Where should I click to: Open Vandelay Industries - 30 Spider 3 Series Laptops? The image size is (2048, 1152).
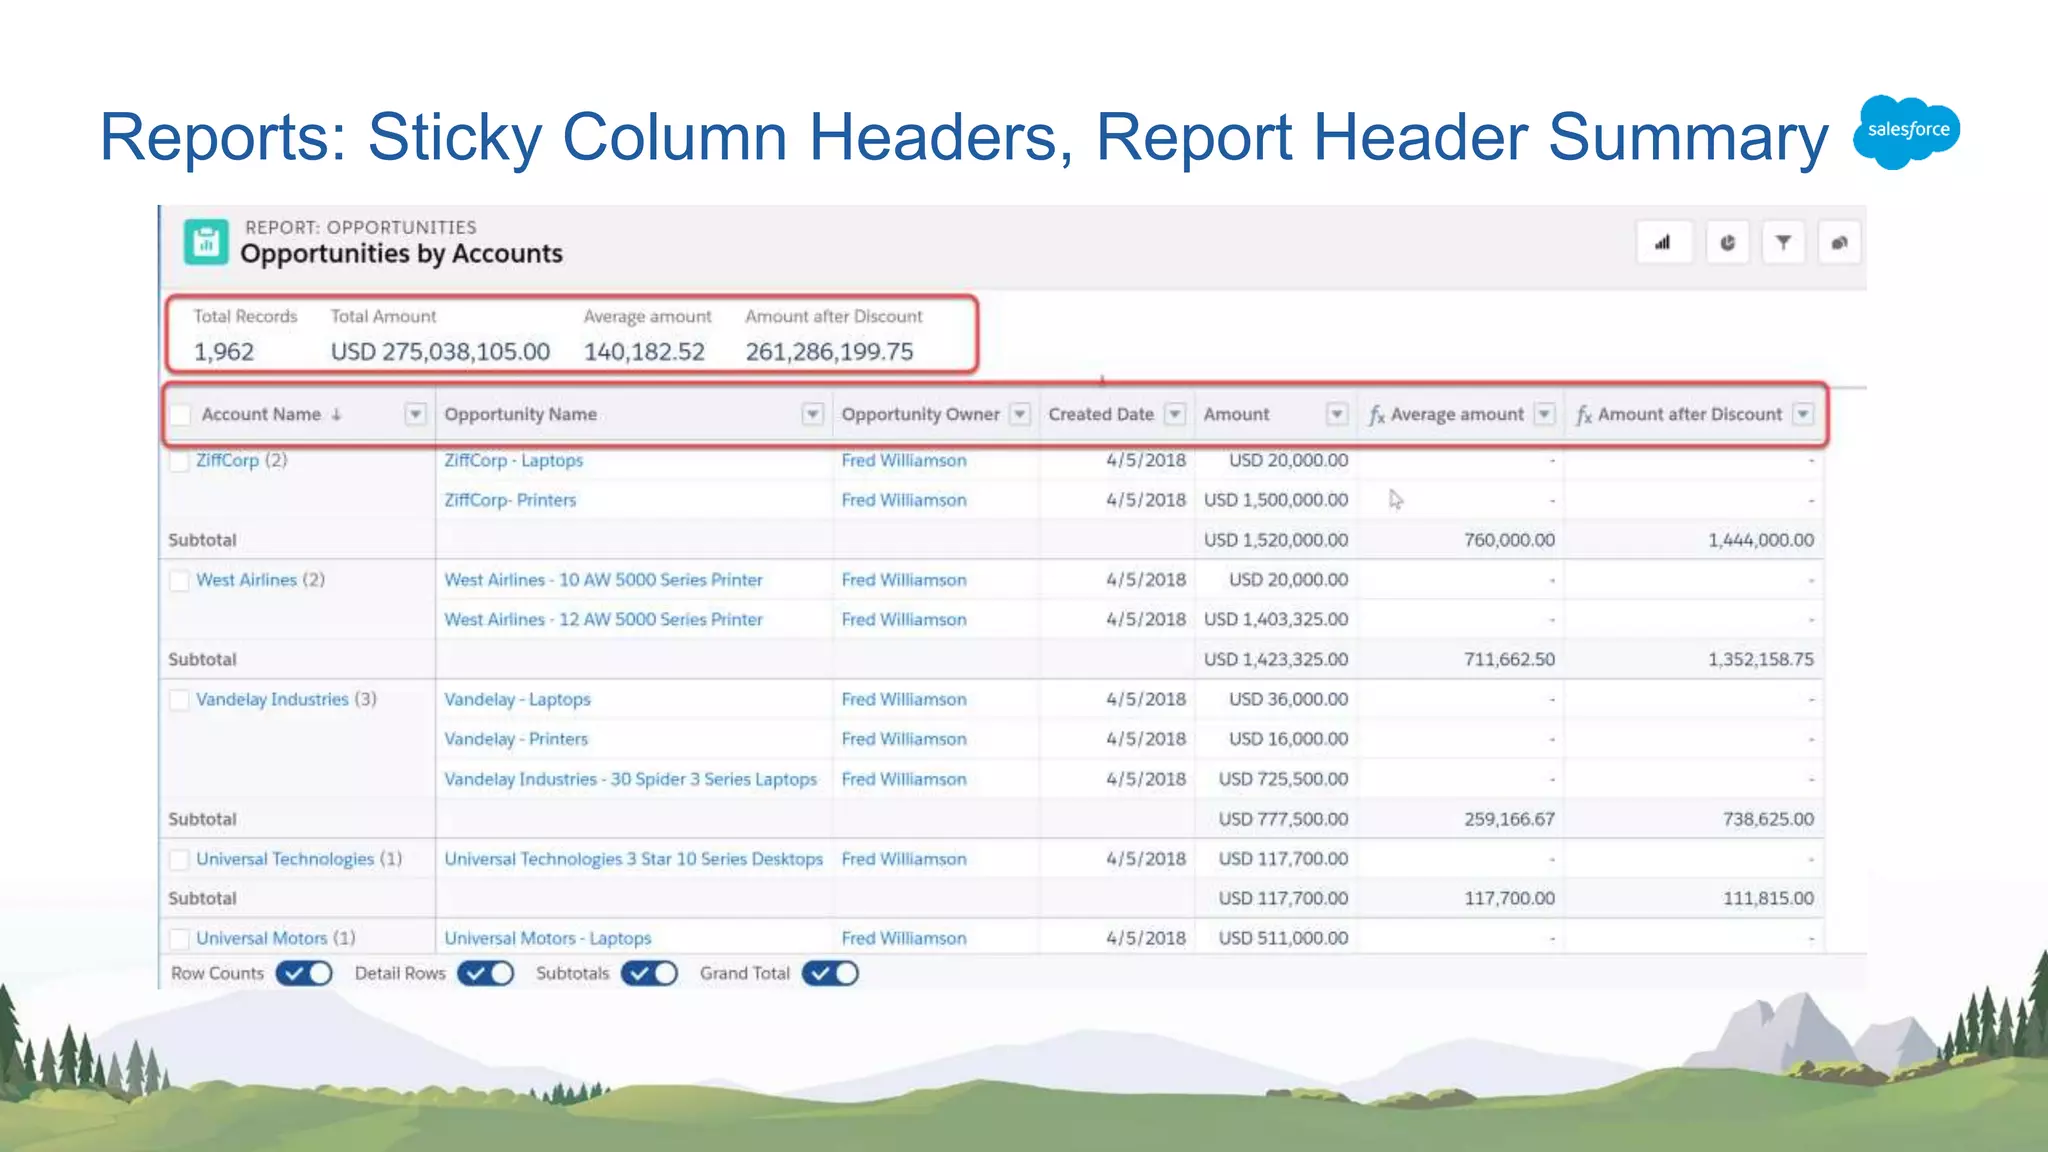(x=630, y=779)
